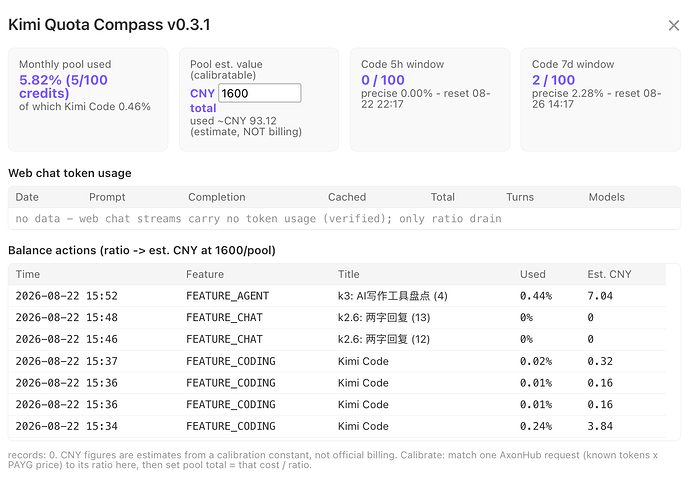Click the 3.84 Est. CNY value

click(x=600, y=426)
